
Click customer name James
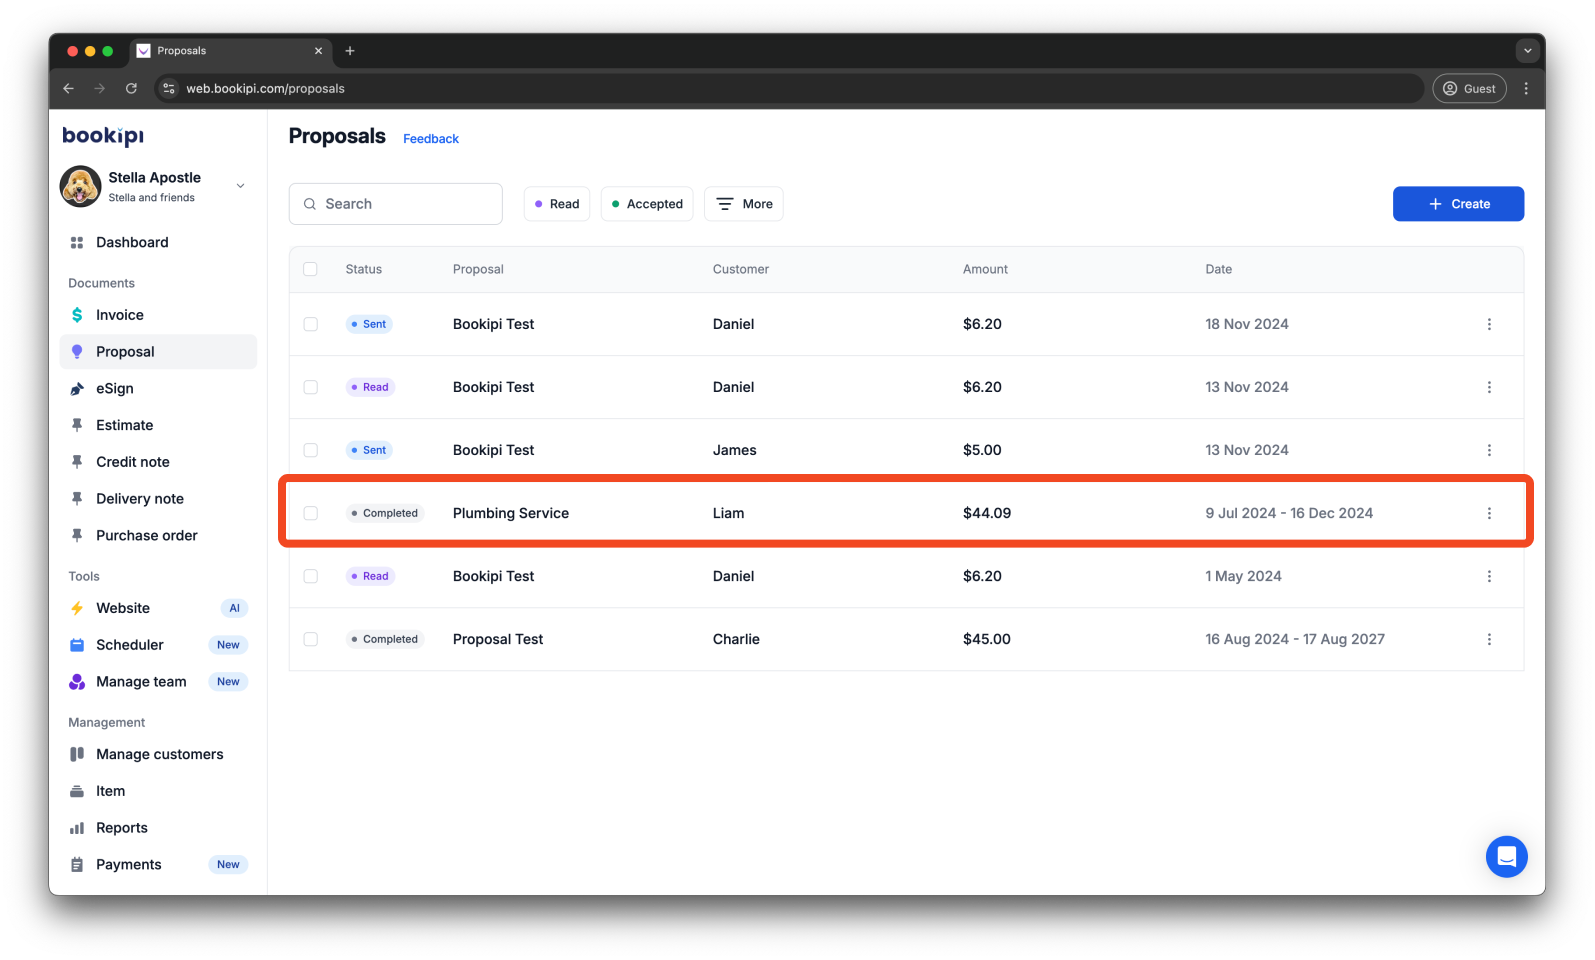click(x=735, y=450)
